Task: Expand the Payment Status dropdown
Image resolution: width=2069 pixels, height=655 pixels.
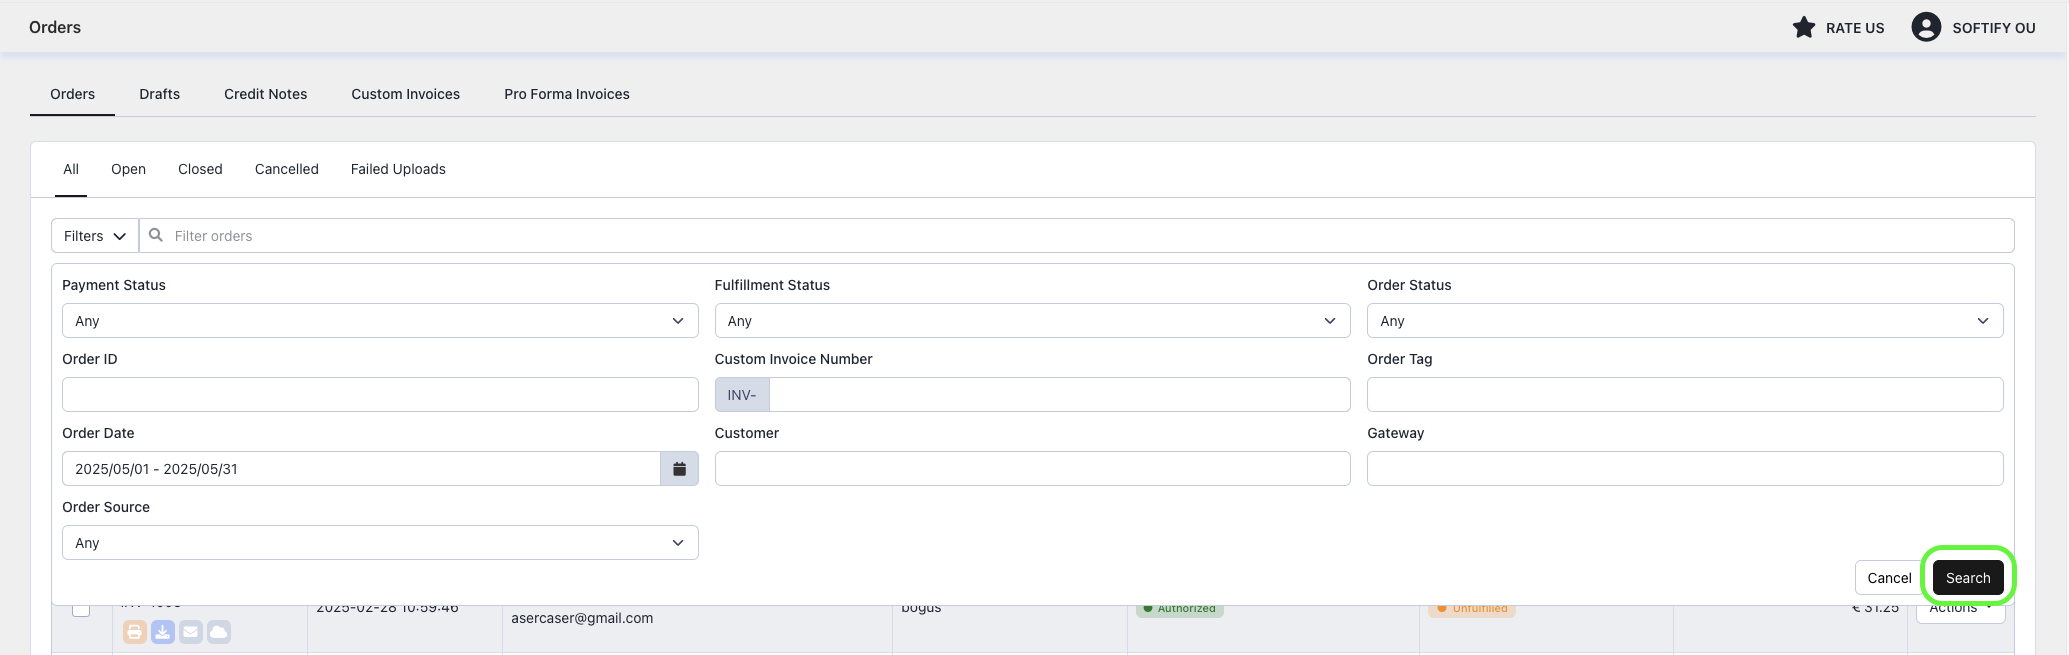Action: point(380,321)
